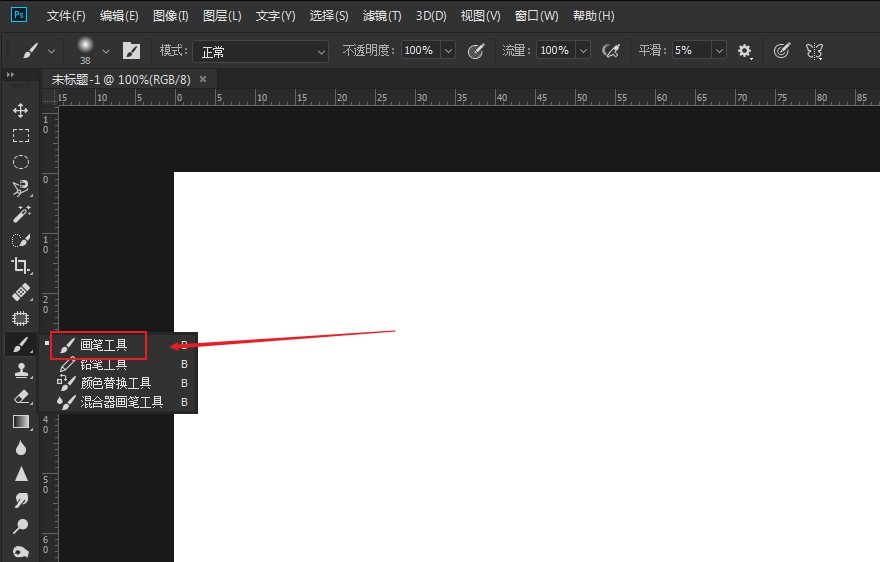Select the Patch tool icon
The width and height of the screenshot is (880, 562).
(x=21, y=318)
